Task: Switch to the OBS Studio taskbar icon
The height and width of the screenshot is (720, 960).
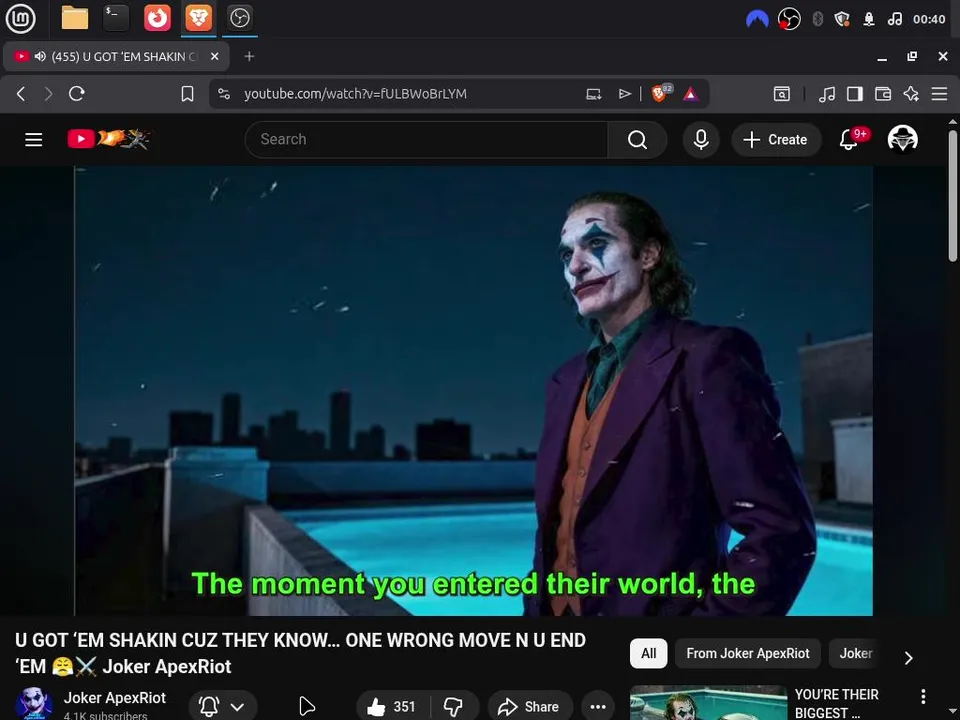Action: click(x=239, y=18)
